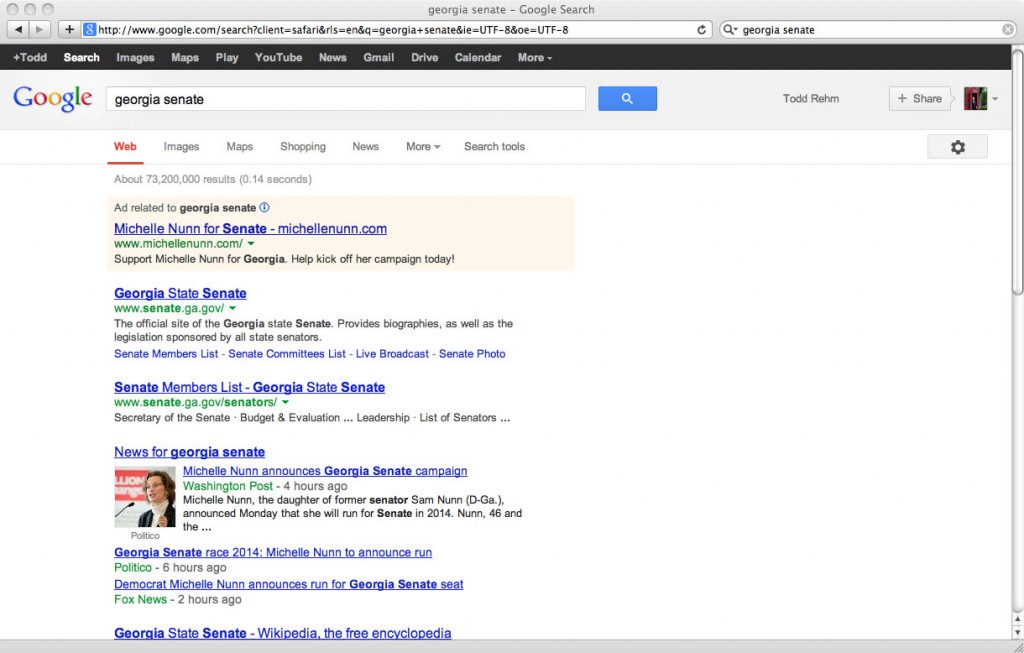Image resolution: width=1024 pixels, height=653 pixels.
Task: Open Play in the black Google bar
Action: tap(227, 57)
